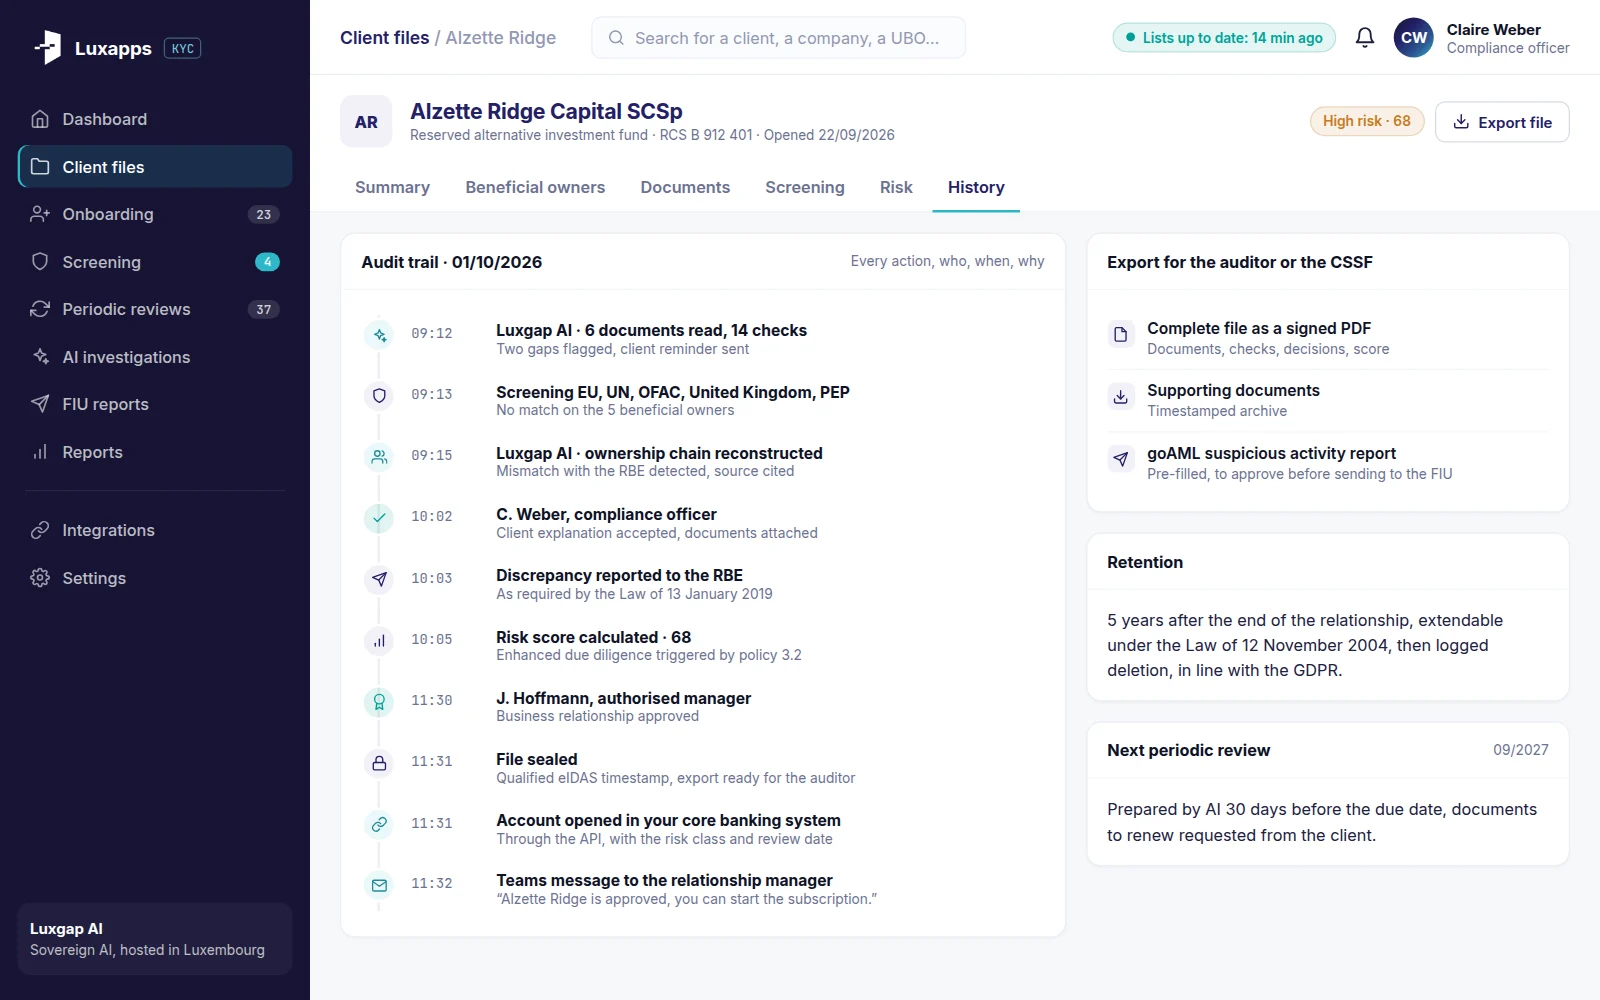Click the people icon on the 09:15 ownership entry
This screenshot has width=1600, height=1000.
pos(379,457)
